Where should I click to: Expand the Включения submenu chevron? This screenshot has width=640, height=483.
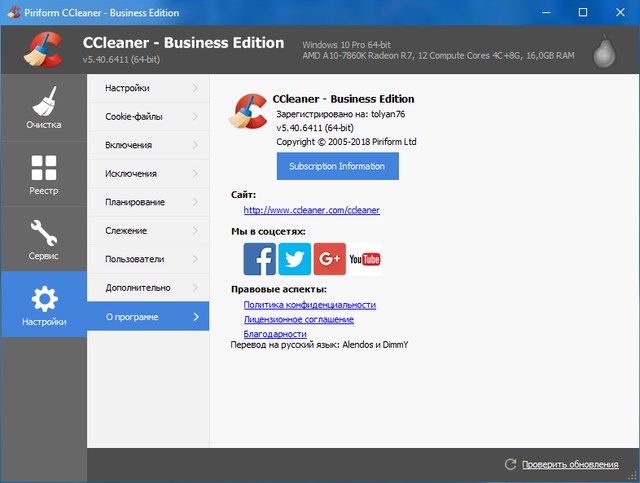pyautogui.click(x=194, y=145)
